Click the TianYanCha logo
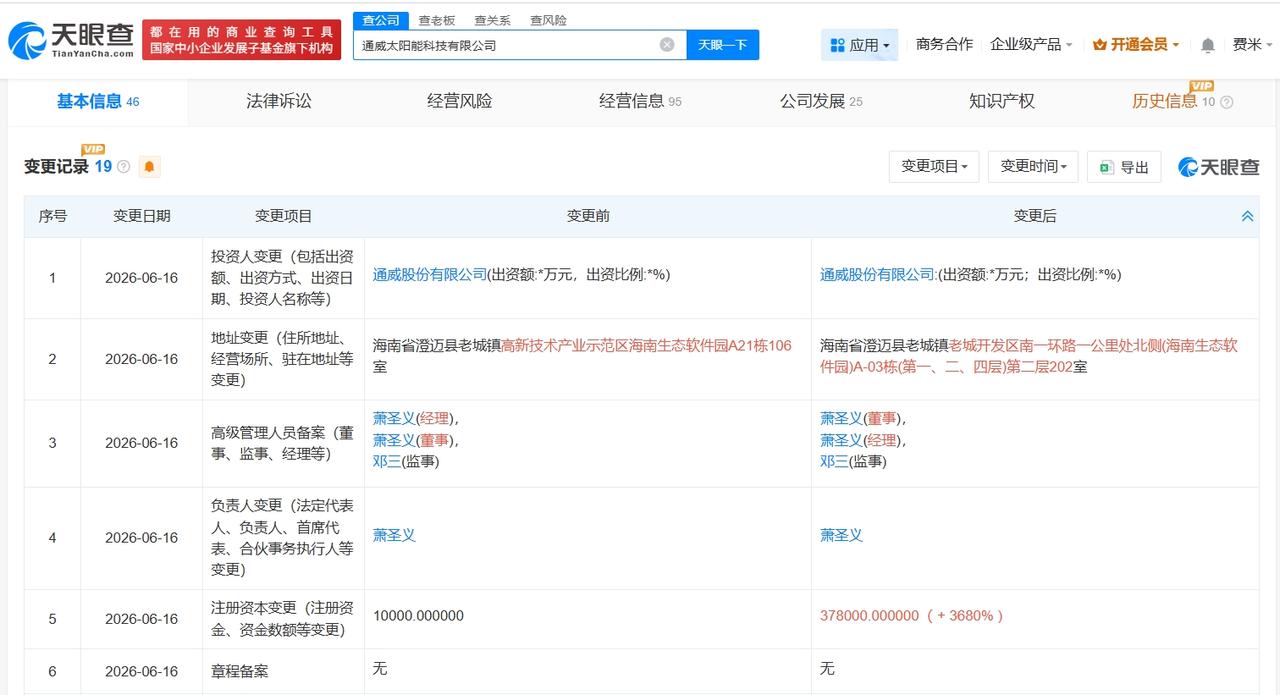Viewport: 1280px width, 695px height. pyautogui.click(x=70, y=40)
